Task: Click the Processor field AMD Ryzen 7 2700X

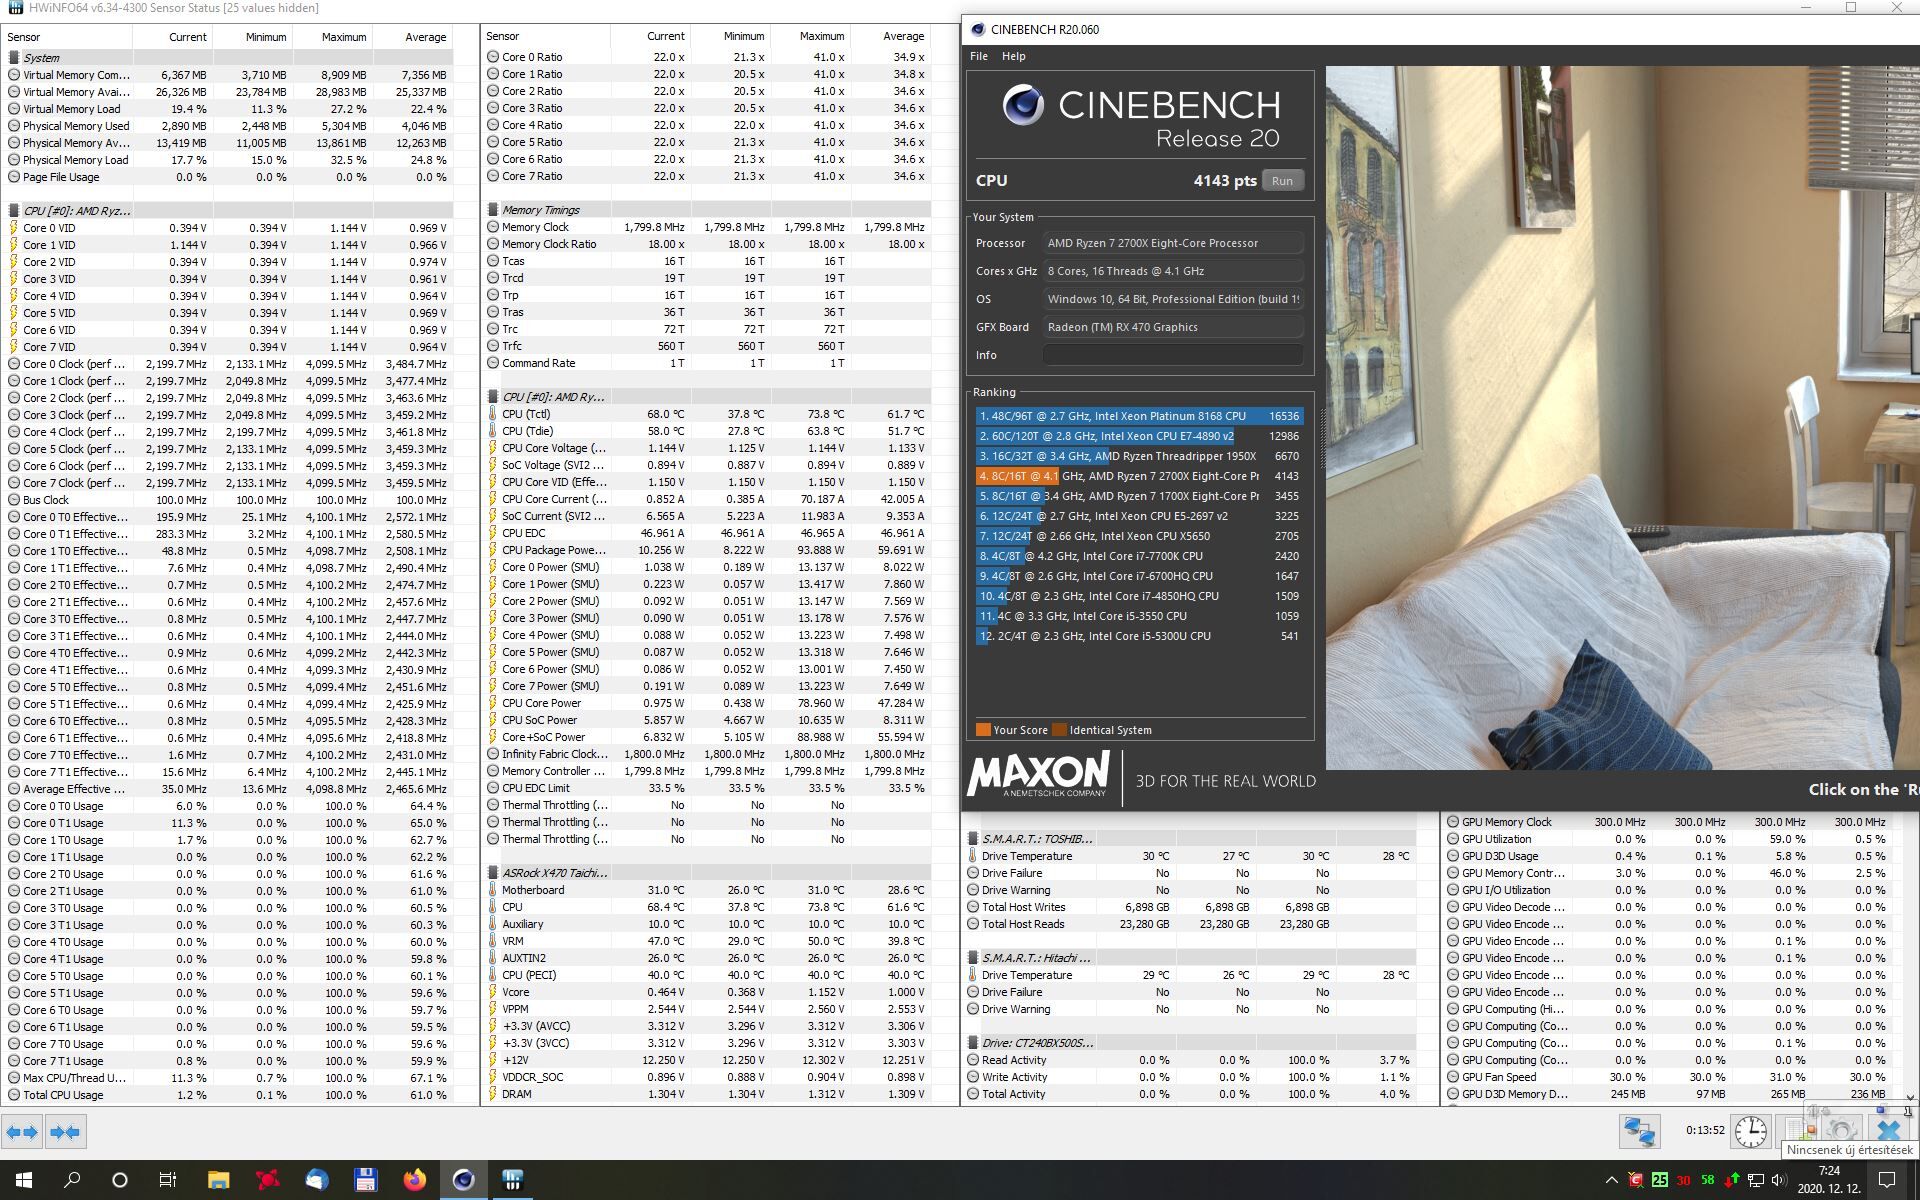Action: (x=1173, y=243)
